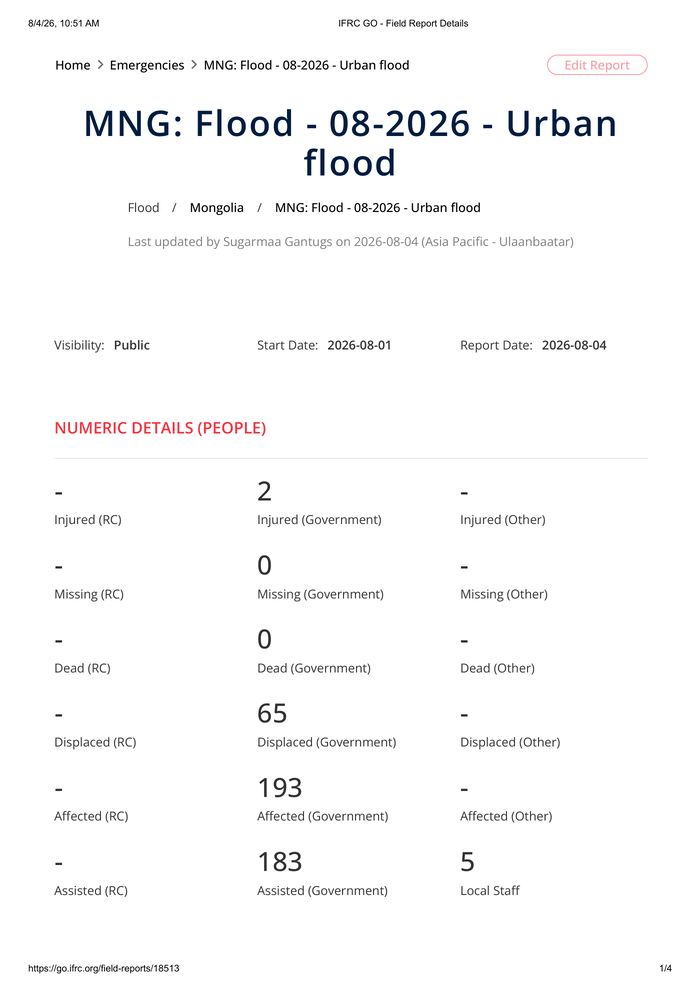The width and height of the screenshot is (700, 991).
Task: Open the go.ifrc.org field report URL
Action: click(104, 968)
